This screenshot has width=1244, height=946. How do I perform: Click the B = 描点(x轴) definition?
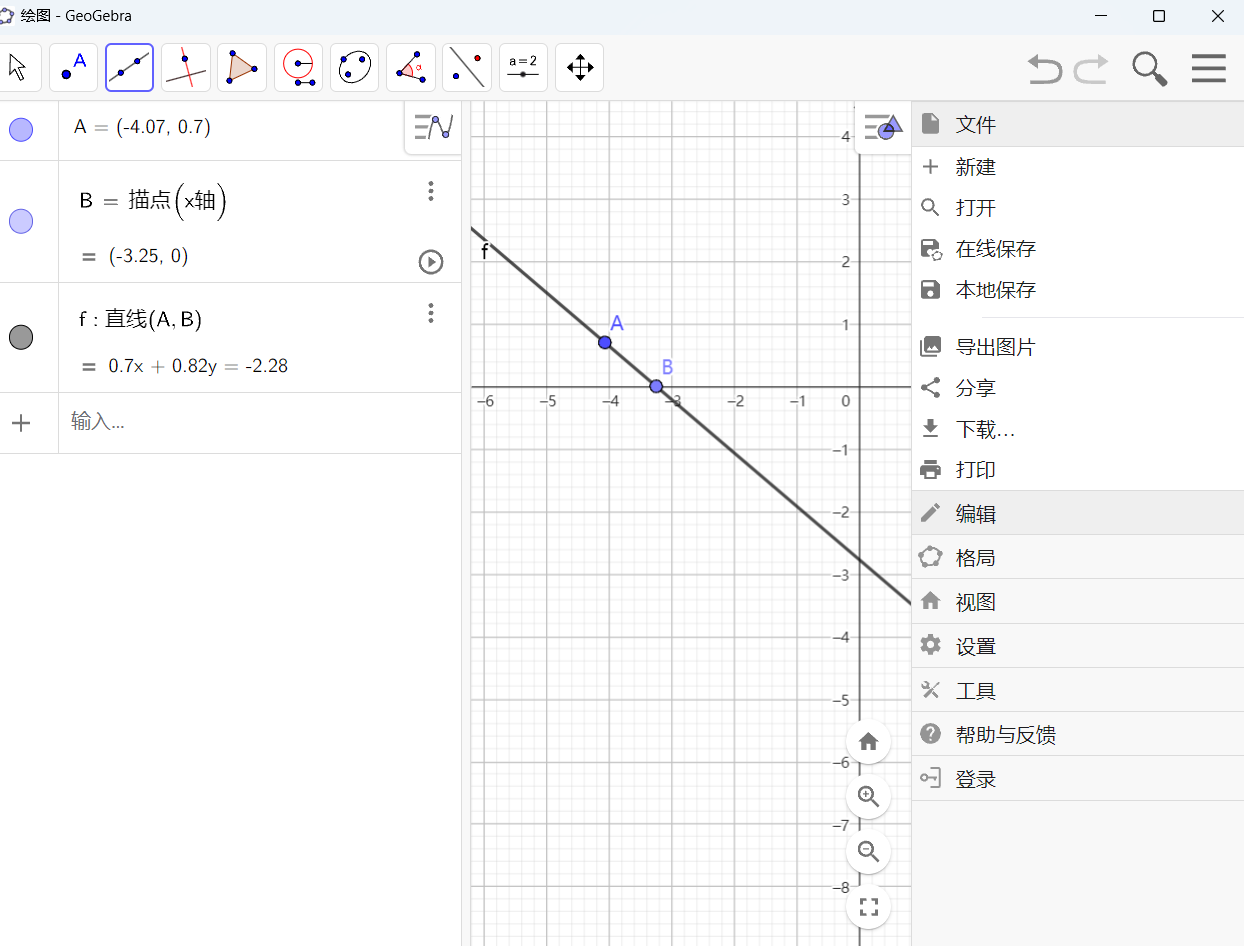[153, 202]
